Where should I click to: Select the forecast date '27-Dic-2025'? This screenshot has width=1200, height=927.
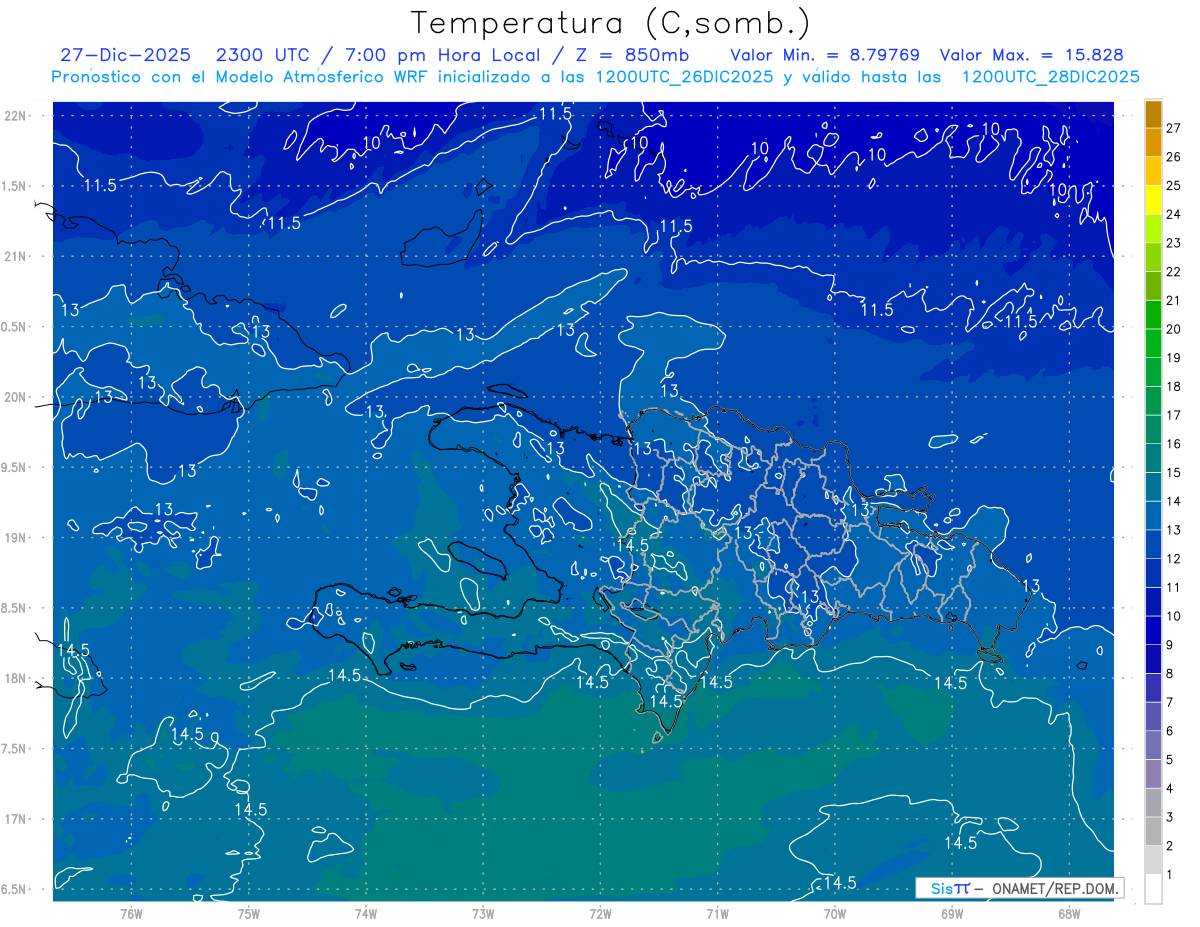[125, 55]
